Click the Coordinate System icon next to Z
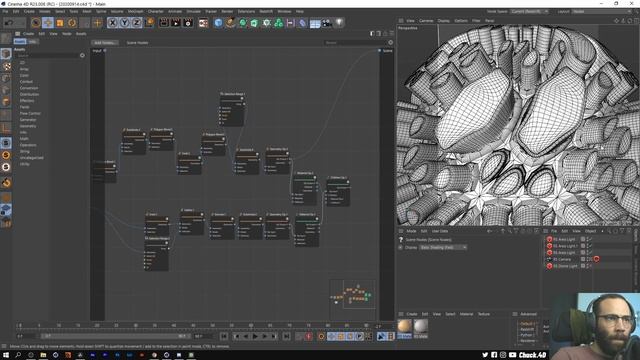 point(149,22)
